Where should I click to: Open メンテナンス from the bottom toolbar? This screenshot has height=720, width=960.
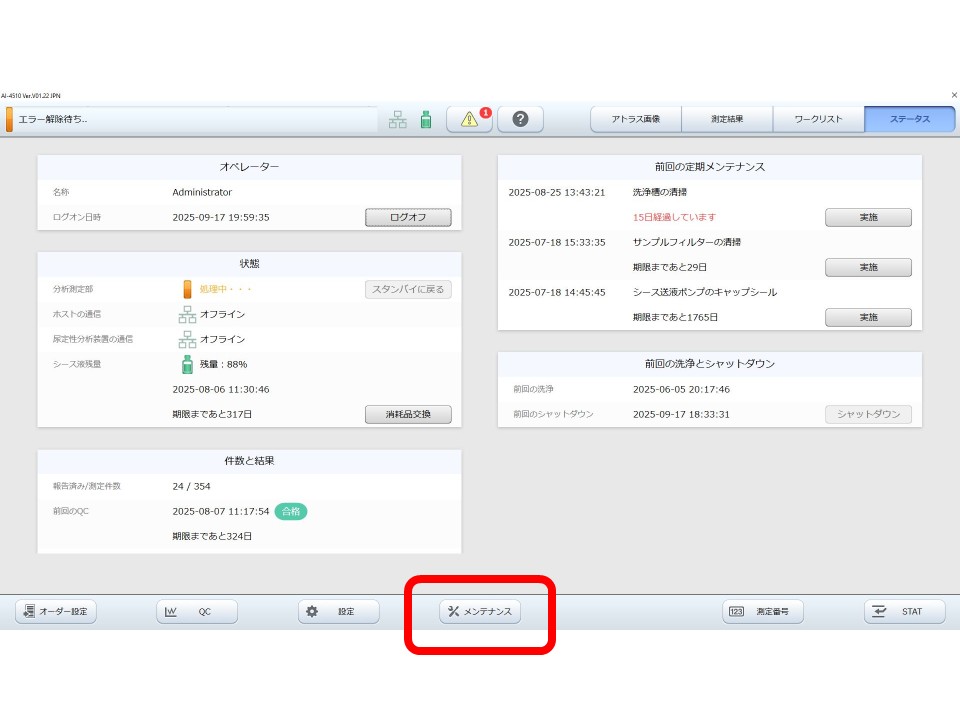[480, 612]
